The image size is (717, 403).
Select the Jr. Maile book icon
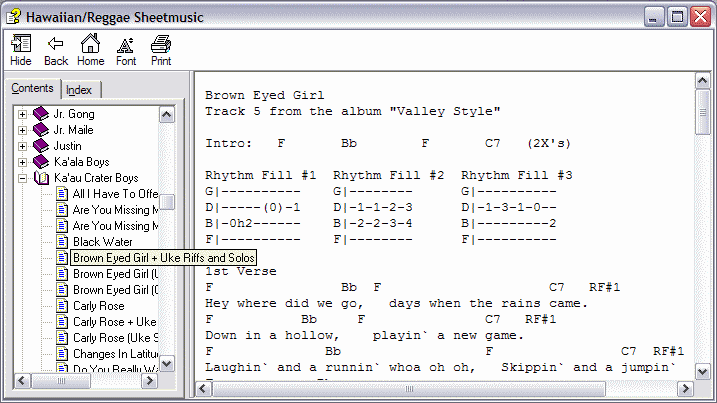tap(41, 129)
